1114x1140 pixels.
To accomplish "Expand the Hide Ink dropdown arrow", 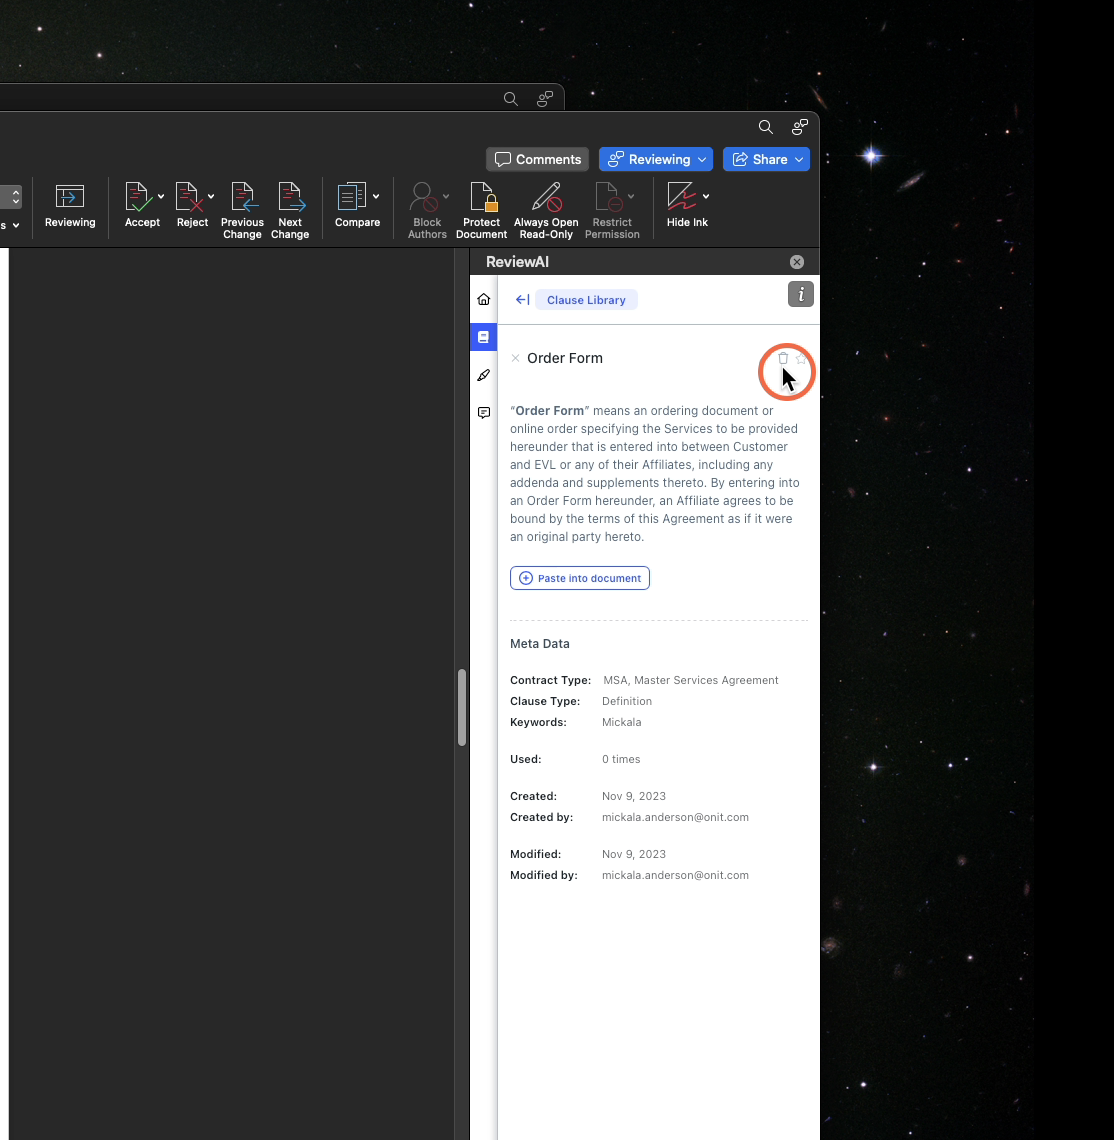I will pos(706,196).
